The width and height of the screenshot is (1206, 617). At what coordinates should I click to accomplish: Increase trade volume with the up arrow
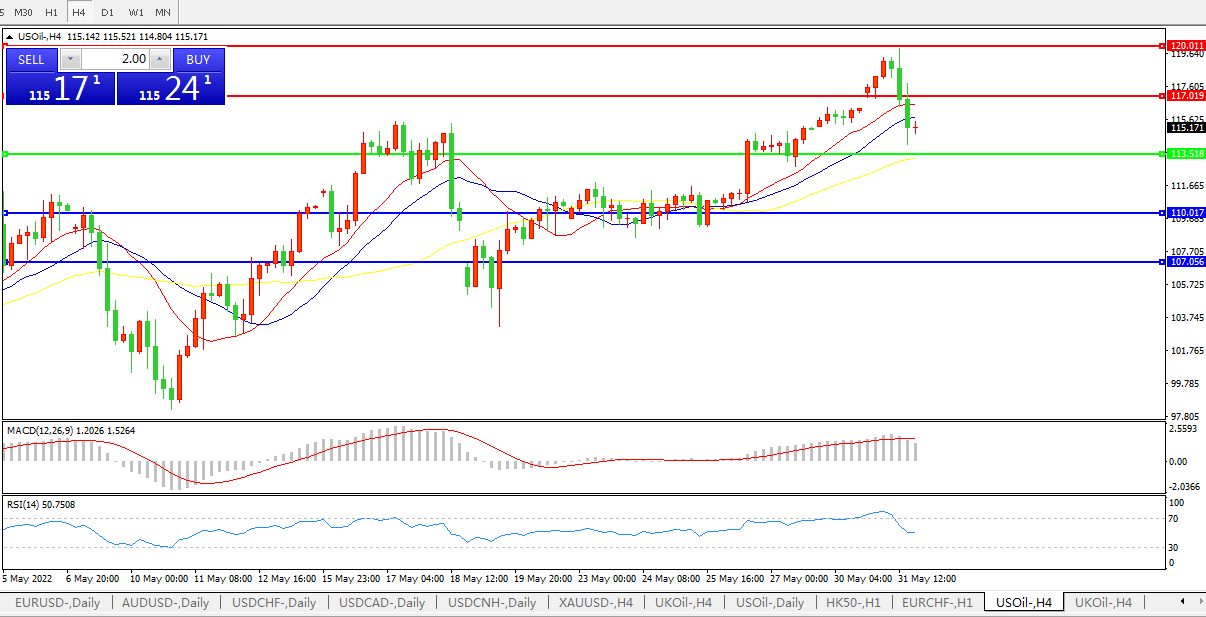pos(160,59)
